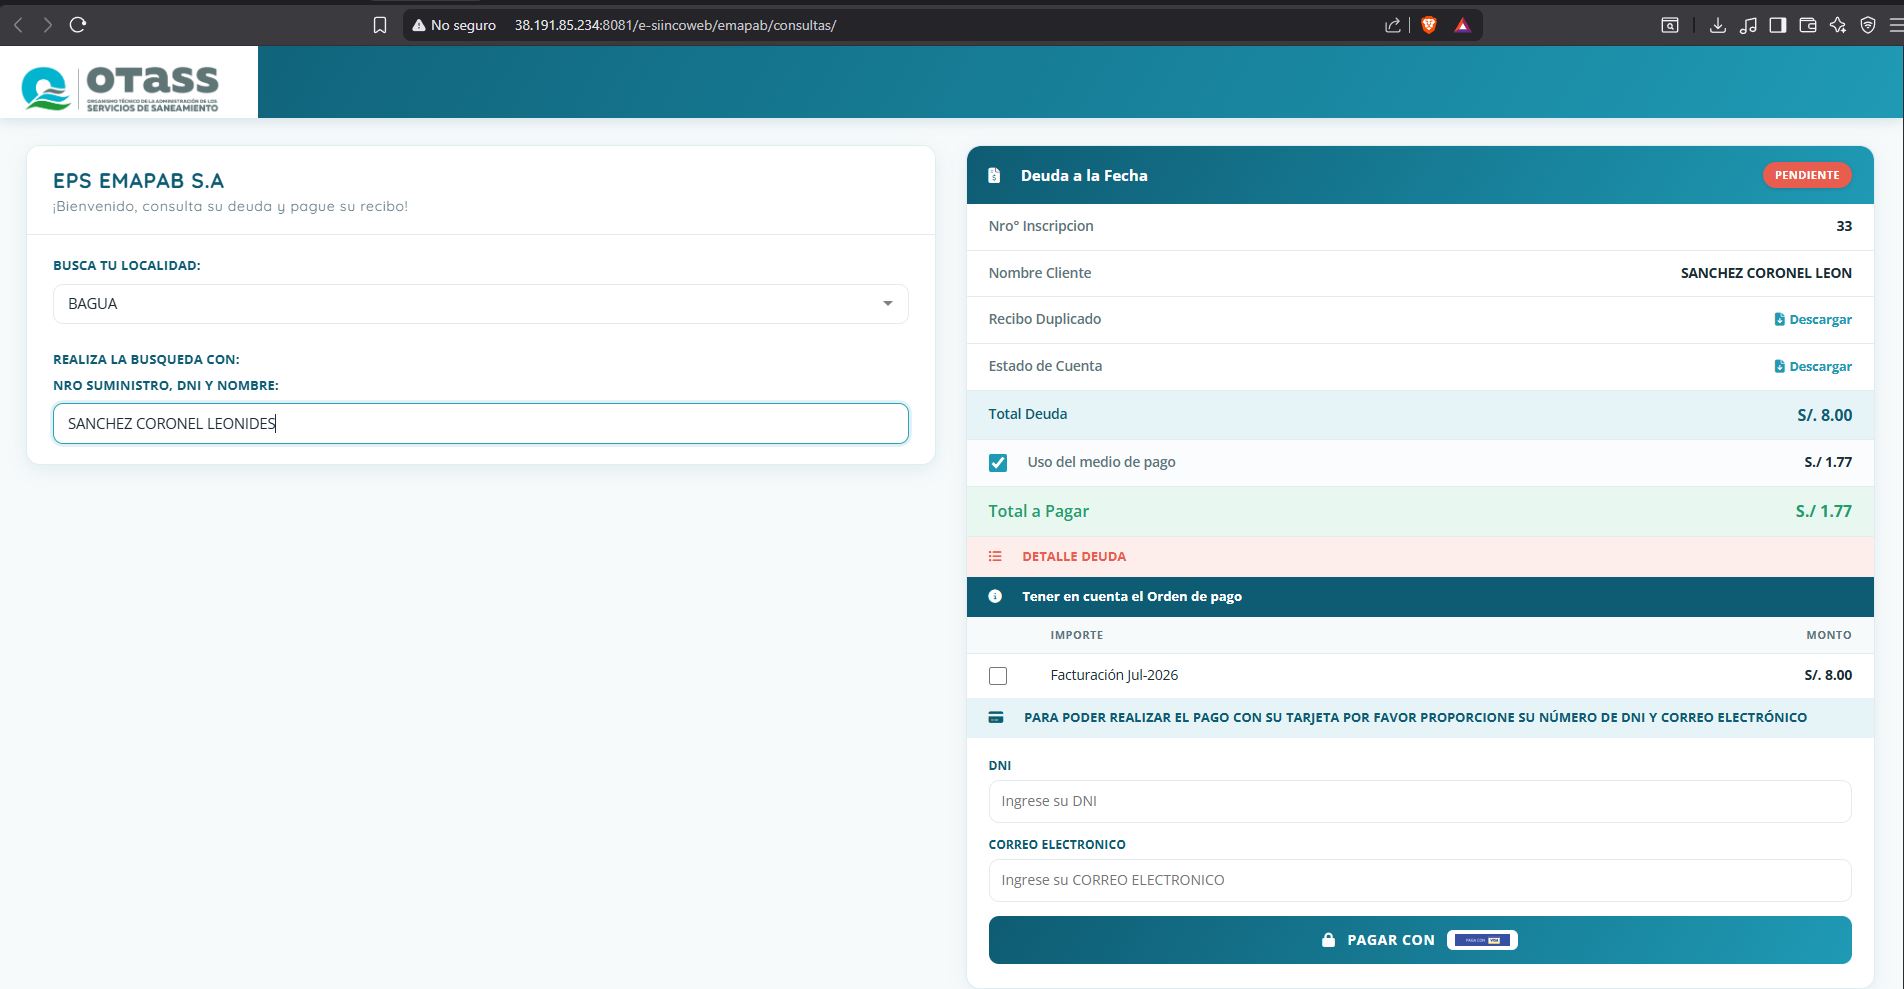Open the BAGUA locality dropdown
The width and height of the screenshot is (1904, 989).
[x=480, y=304]
